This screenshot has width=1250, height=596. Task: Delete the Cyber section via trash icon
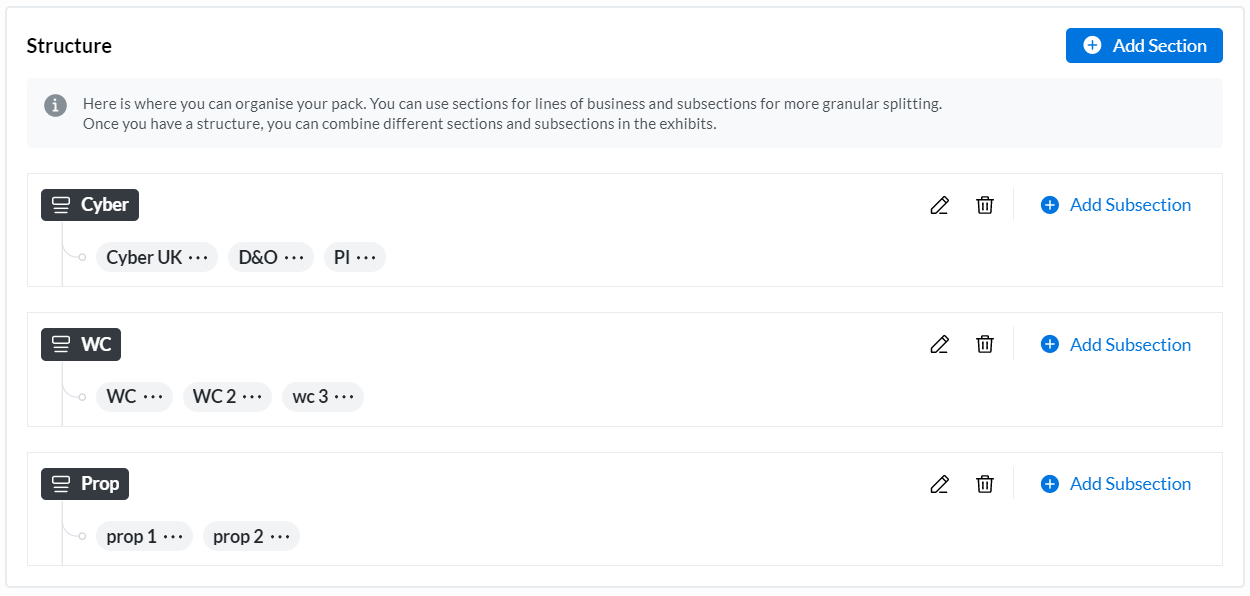(985, 205)
